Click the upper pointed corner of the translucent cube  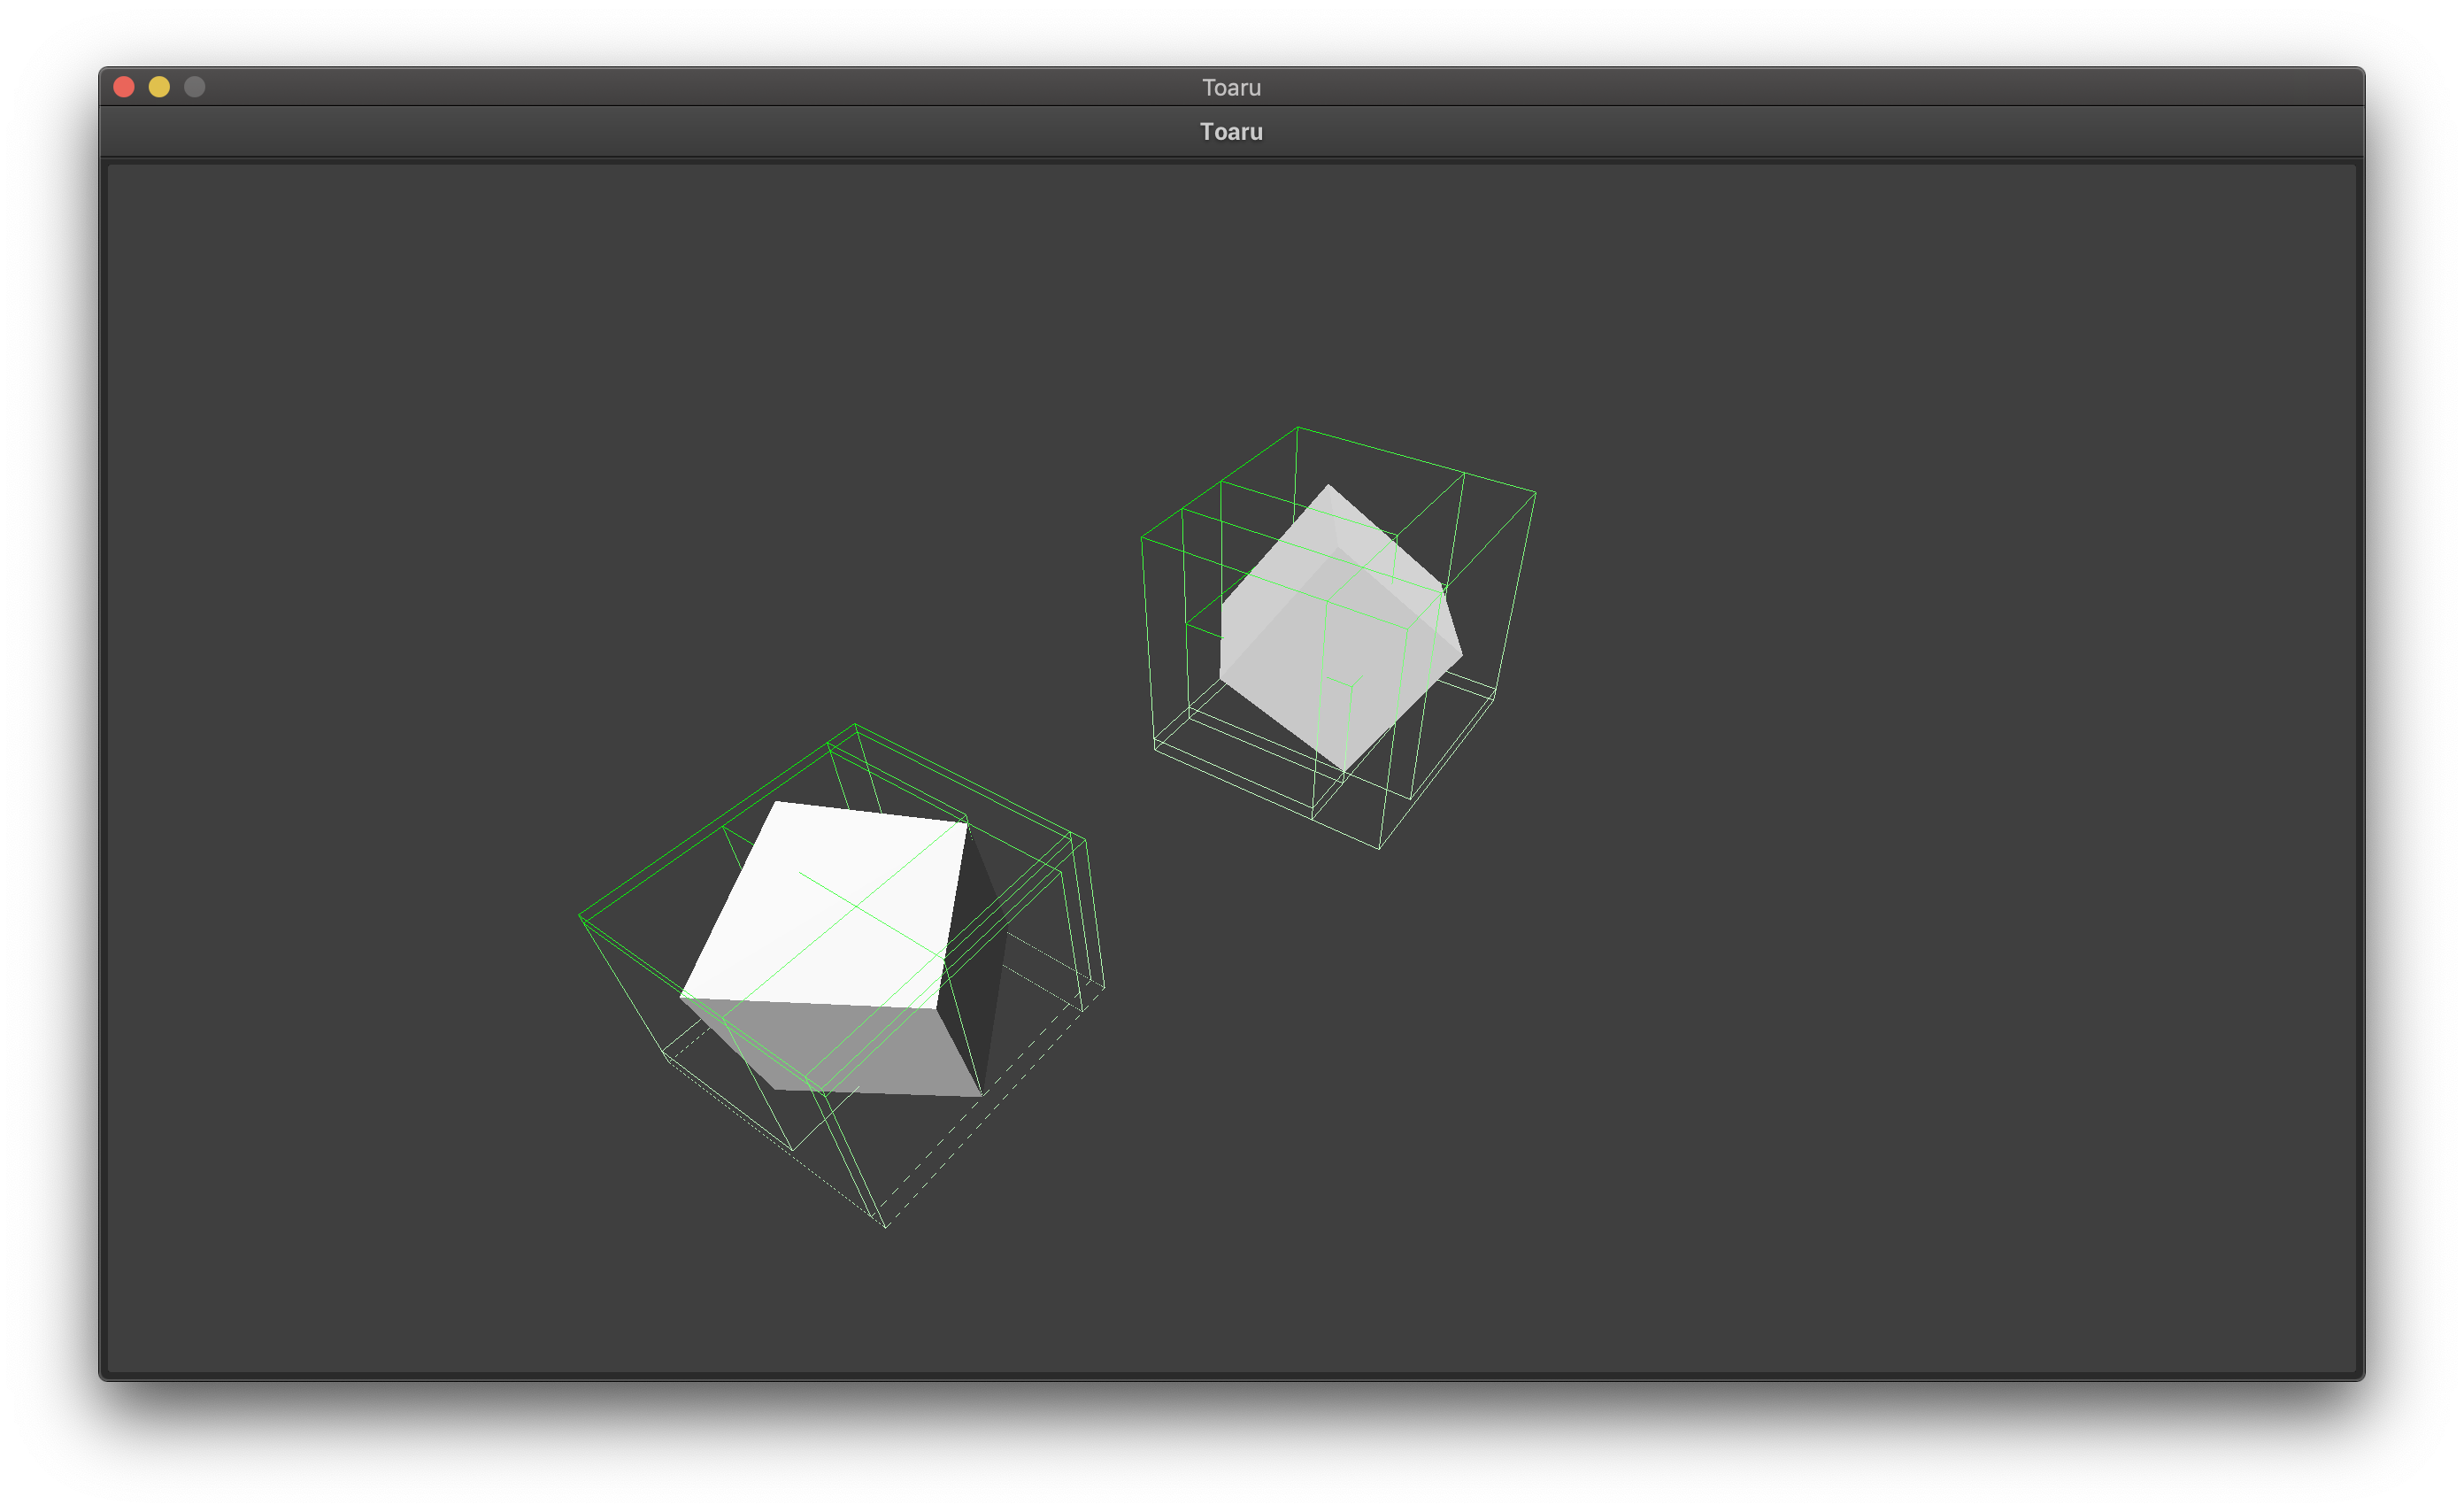(x=1328, y=485)
